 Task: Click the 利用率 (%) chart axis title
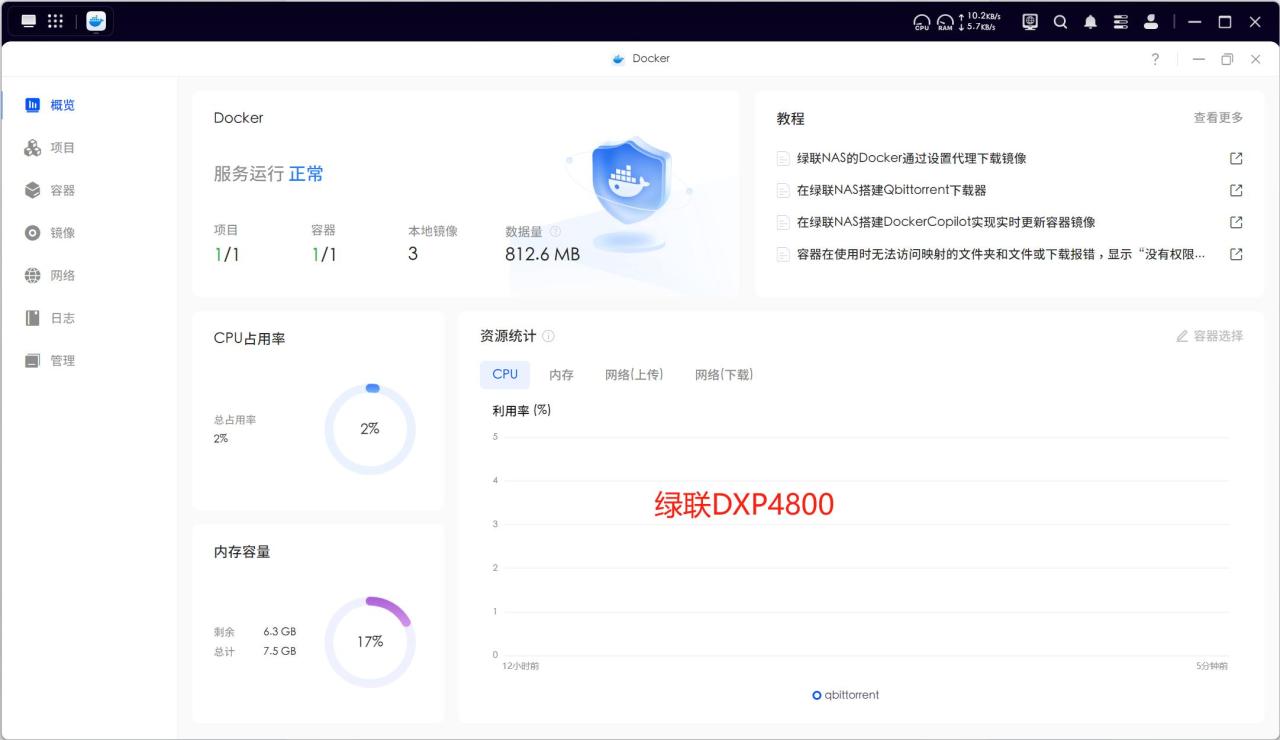(x=522, y=410)
